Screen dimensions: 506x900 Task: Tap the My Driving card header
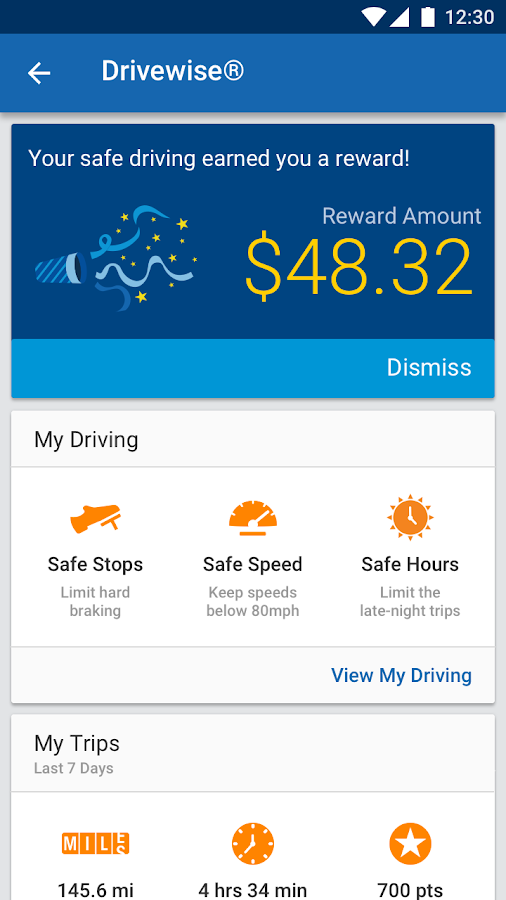point(253,439)
